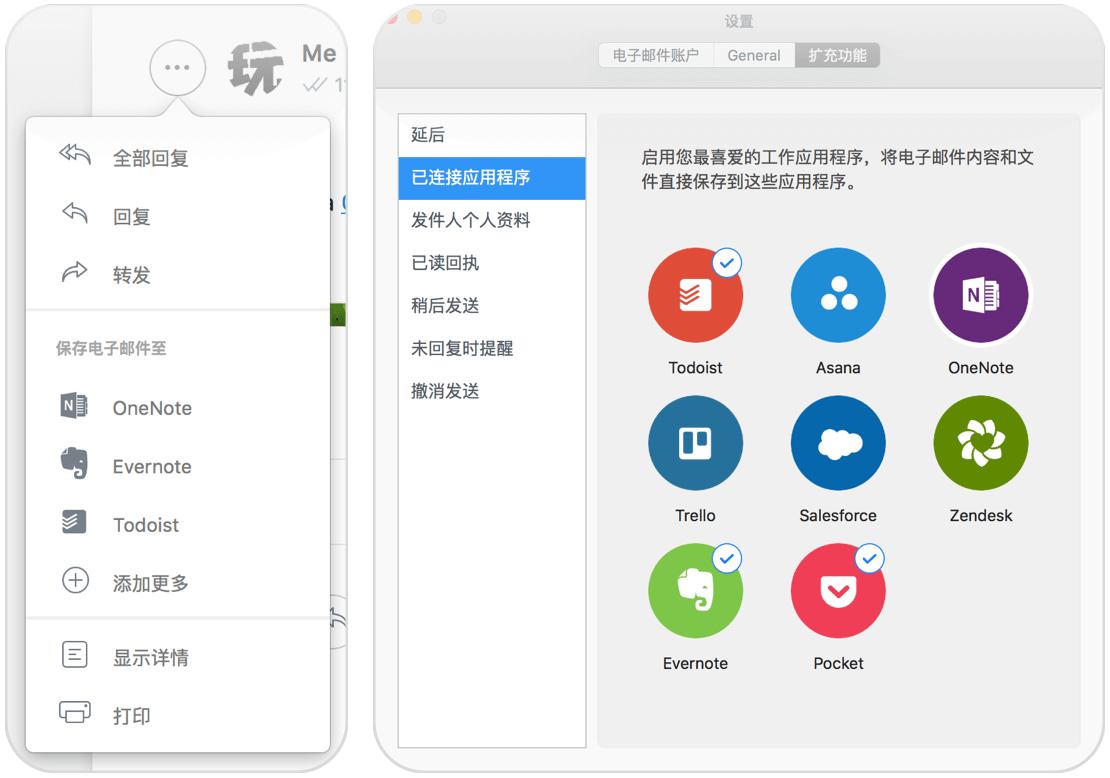The image size is (1110, 778).
Task: Click the Todoist label under its icon
Action: [695, 368]
